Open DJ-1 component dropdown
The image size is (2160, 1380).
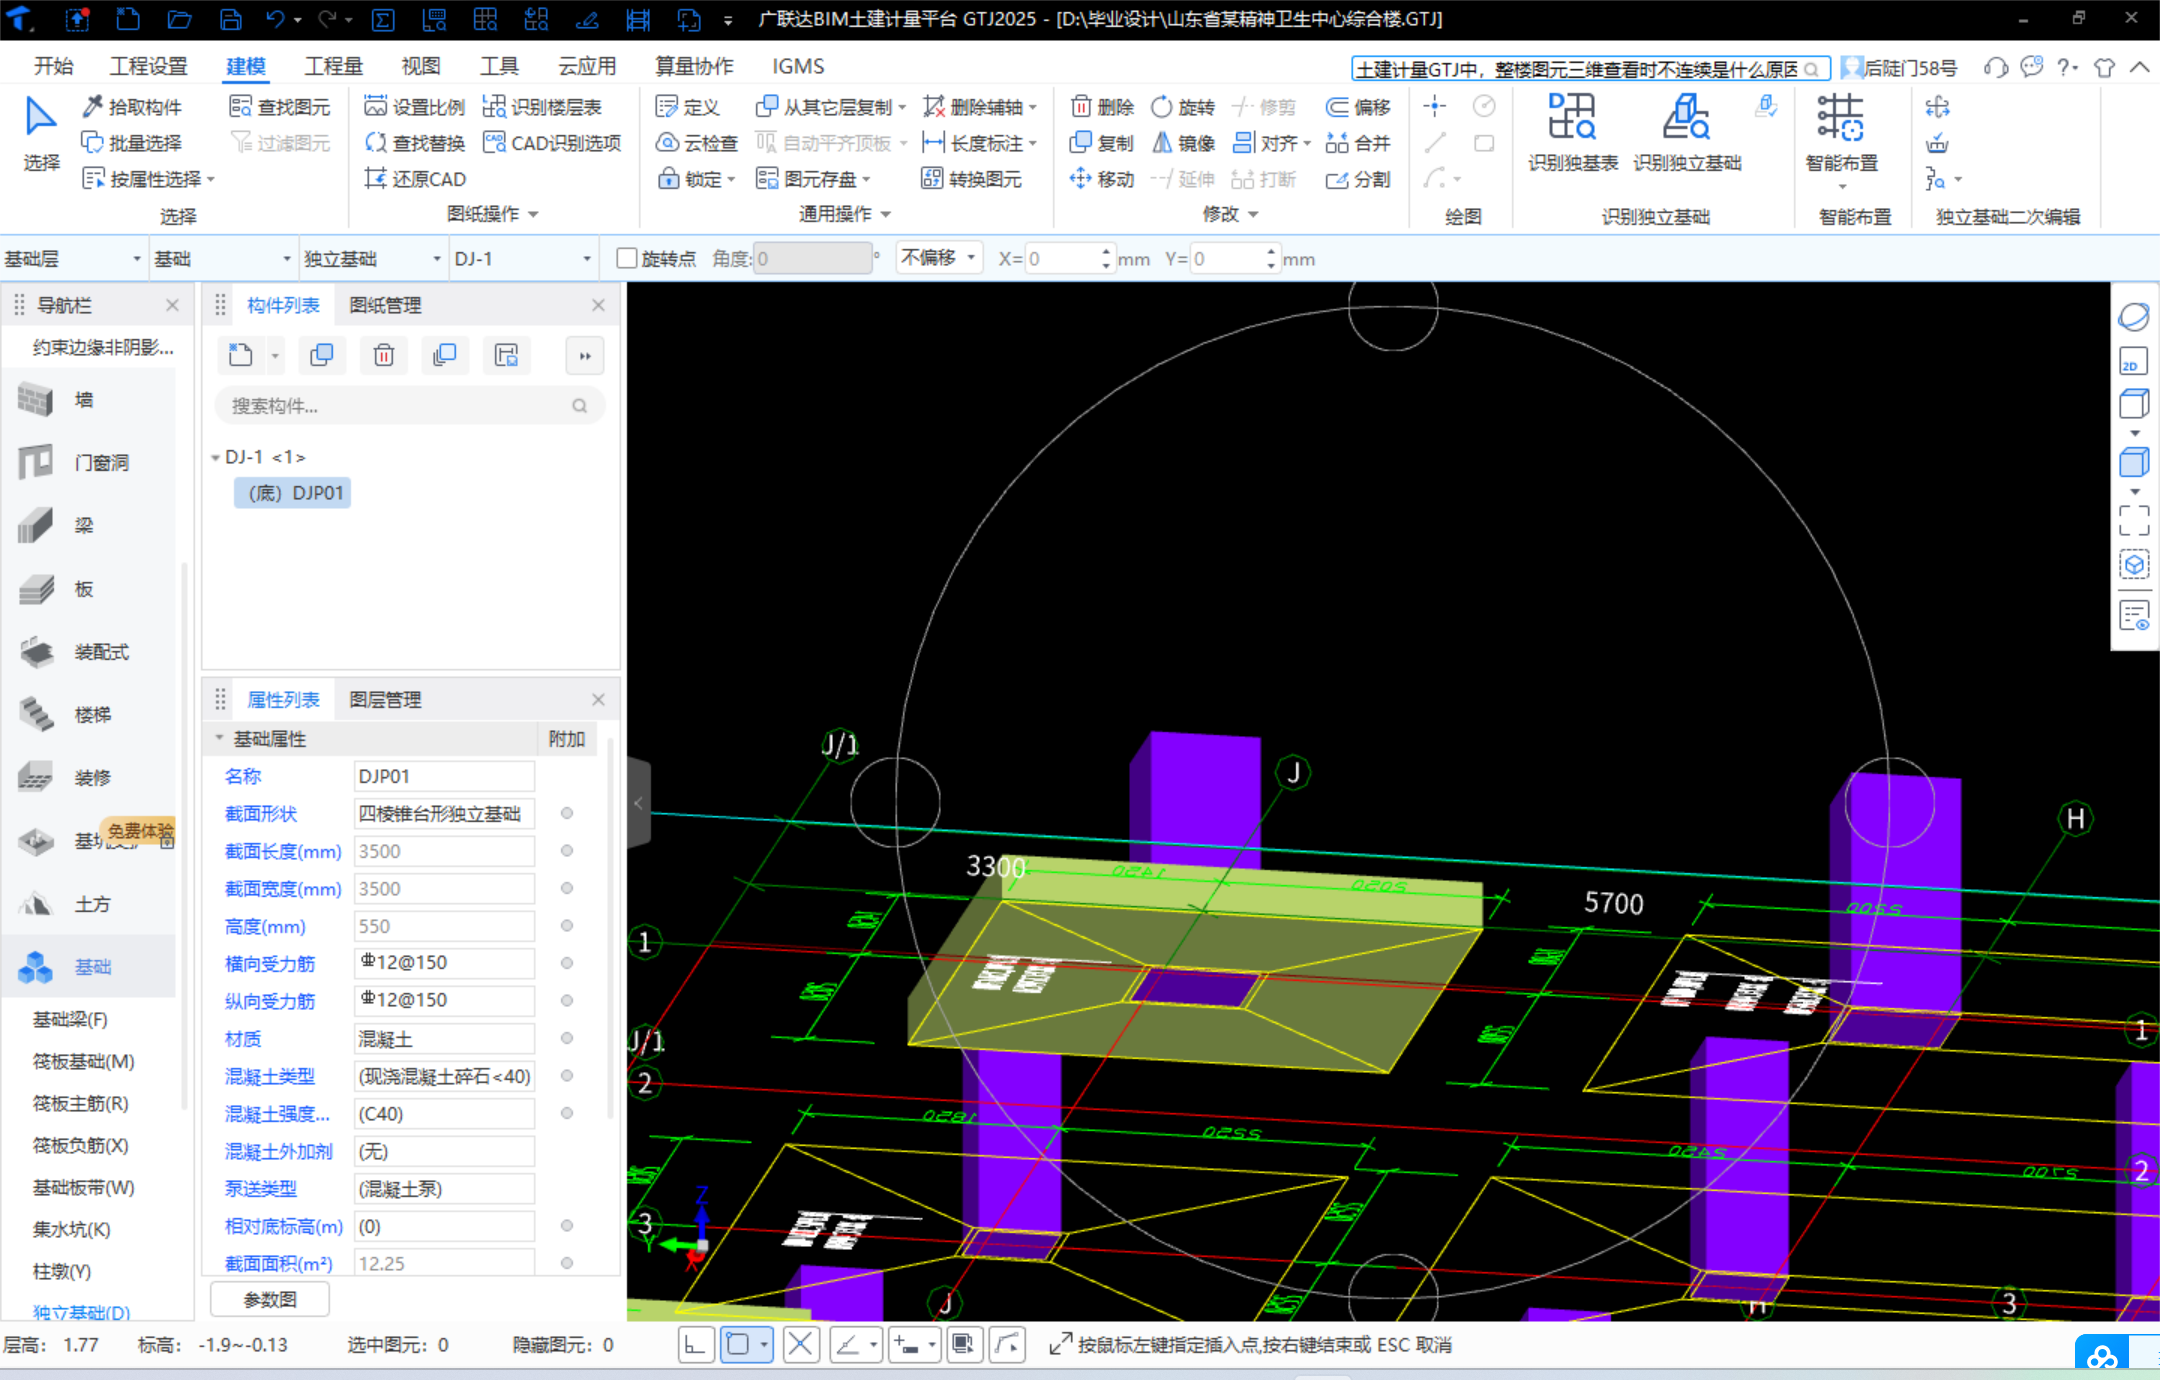(x=523, y=259)
